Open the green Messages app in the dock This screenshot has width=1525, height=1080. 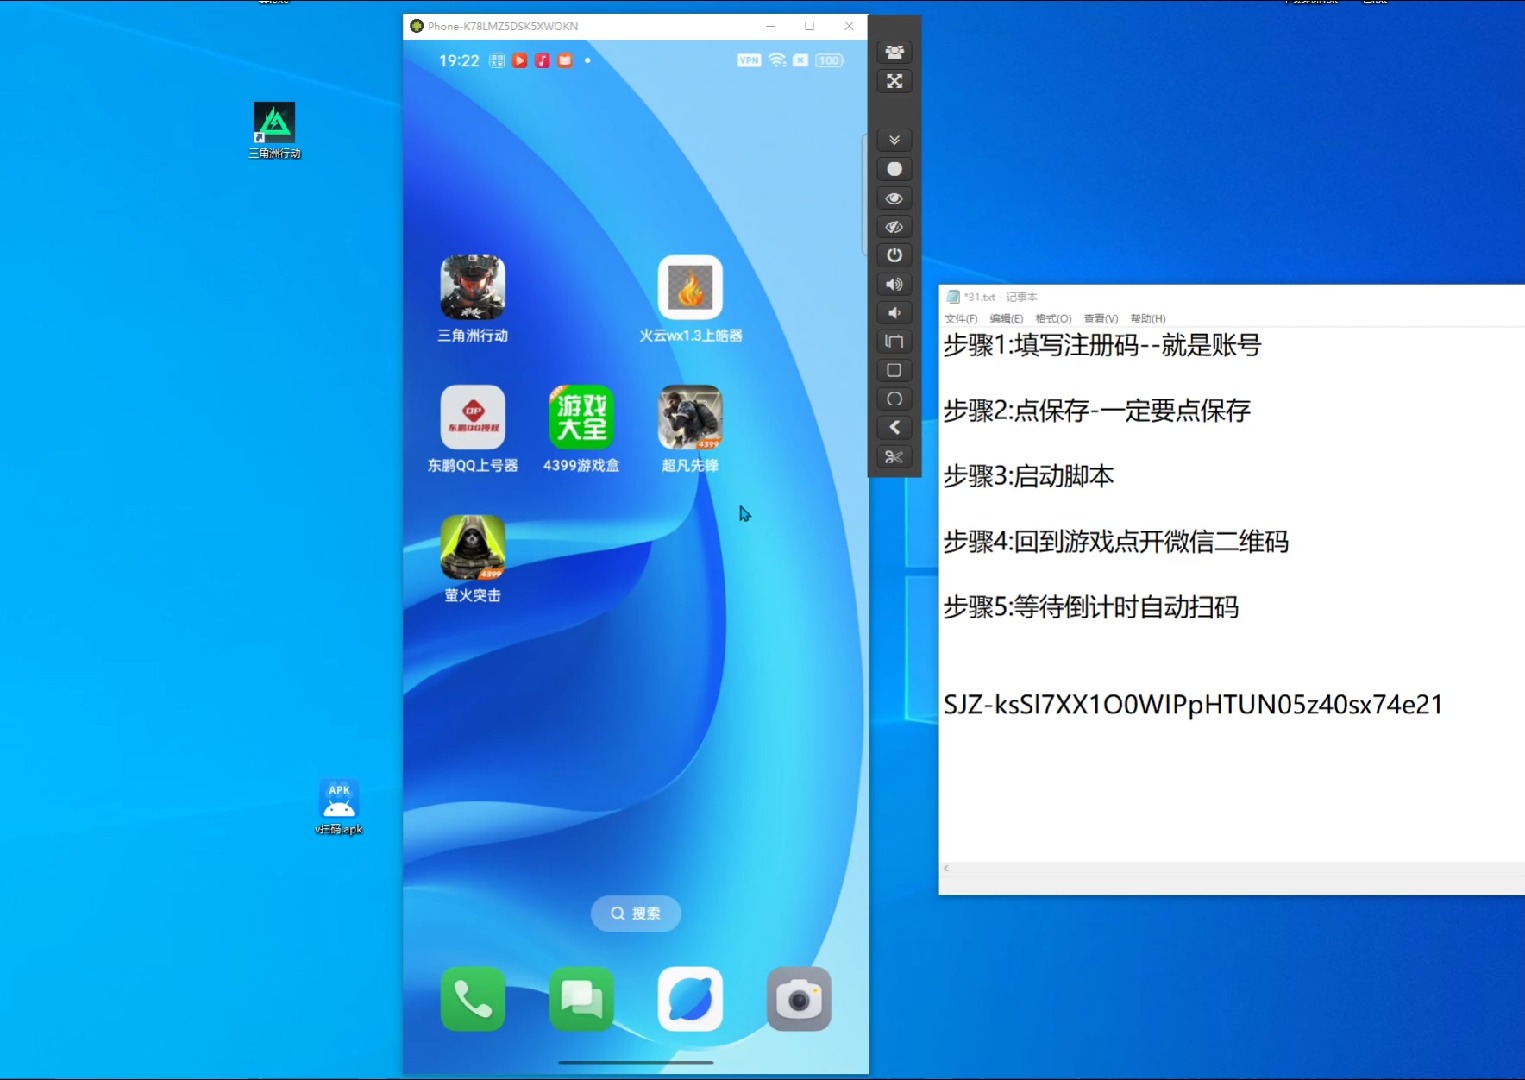(581, 998)
